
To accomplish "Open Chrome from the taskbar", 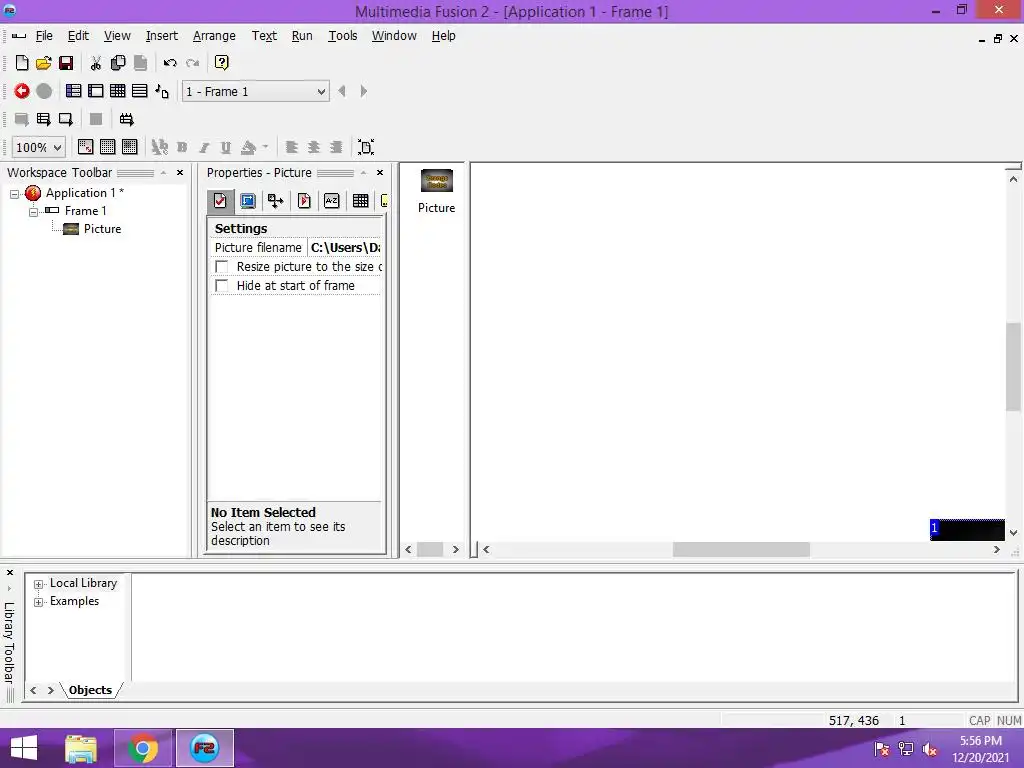I will [x=143, y=748].
